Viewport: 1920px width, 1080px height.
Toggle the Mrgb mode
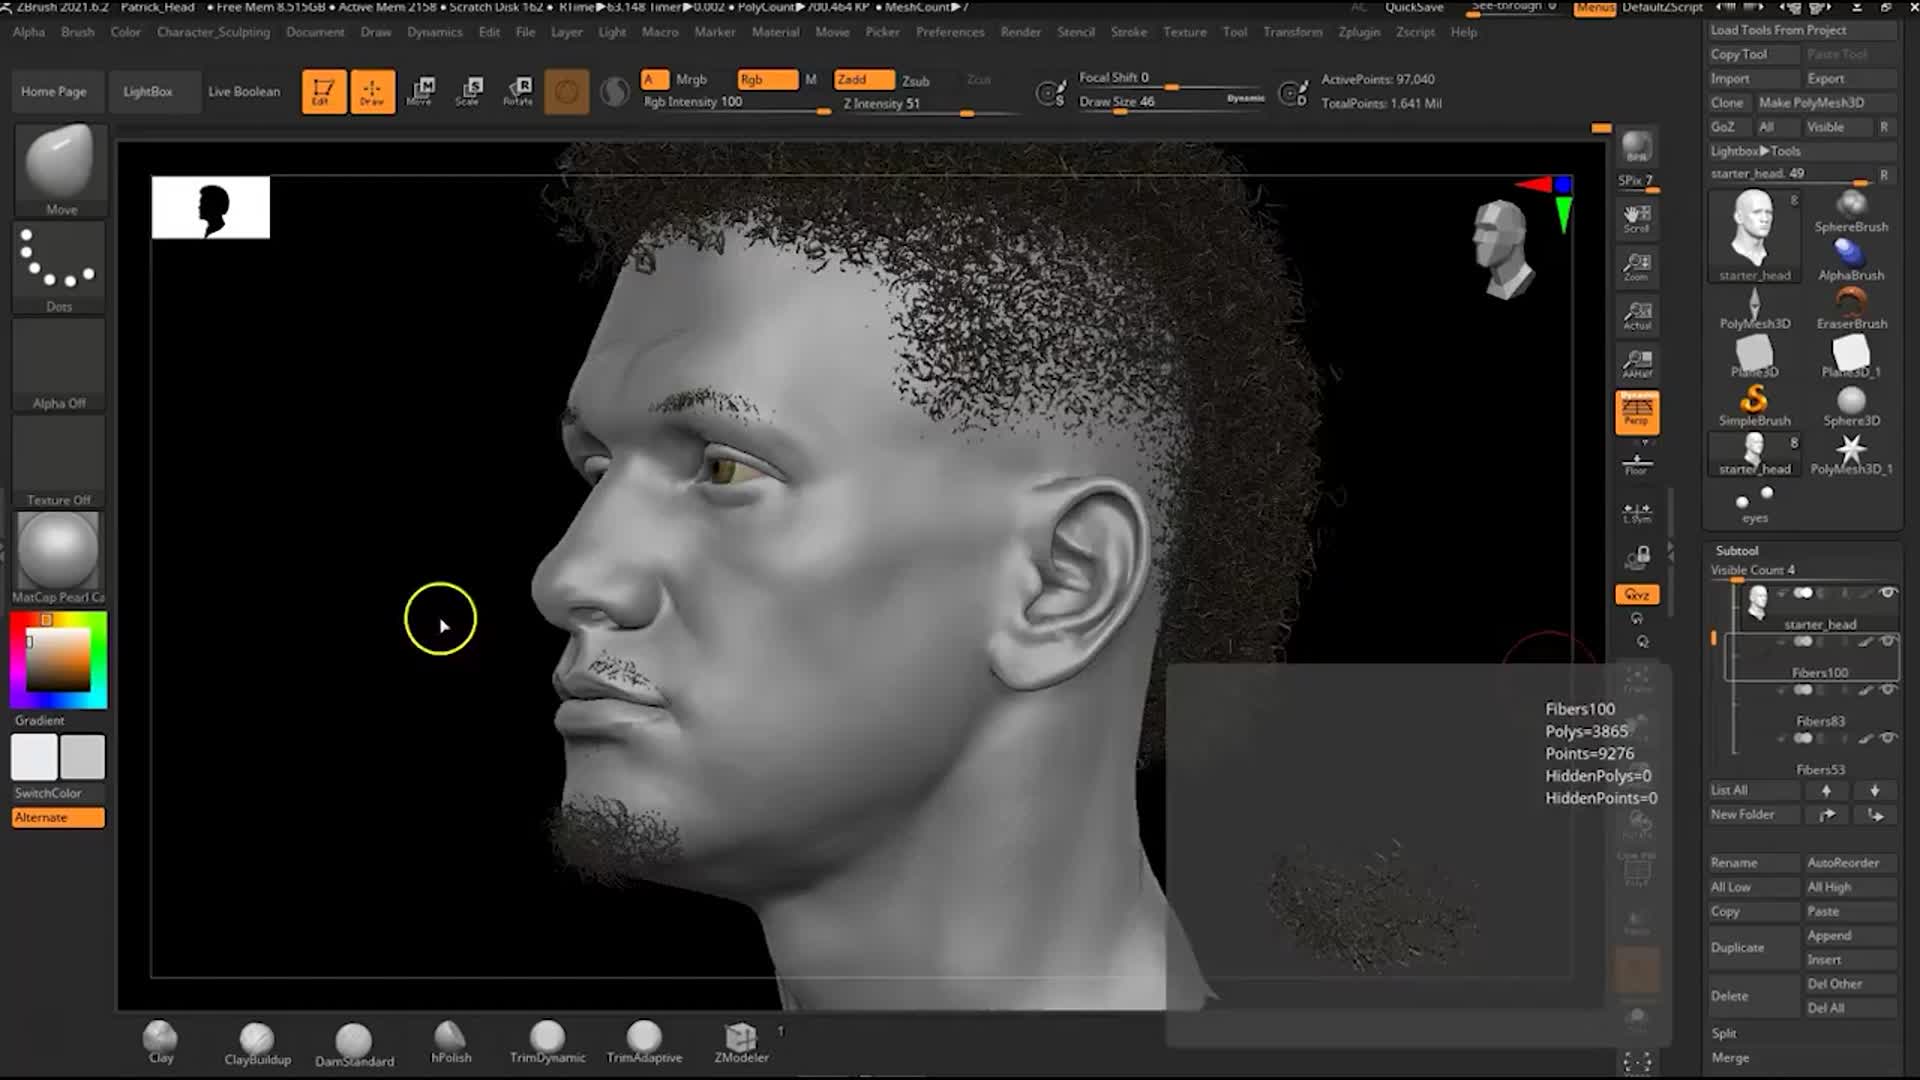[691, 79]
